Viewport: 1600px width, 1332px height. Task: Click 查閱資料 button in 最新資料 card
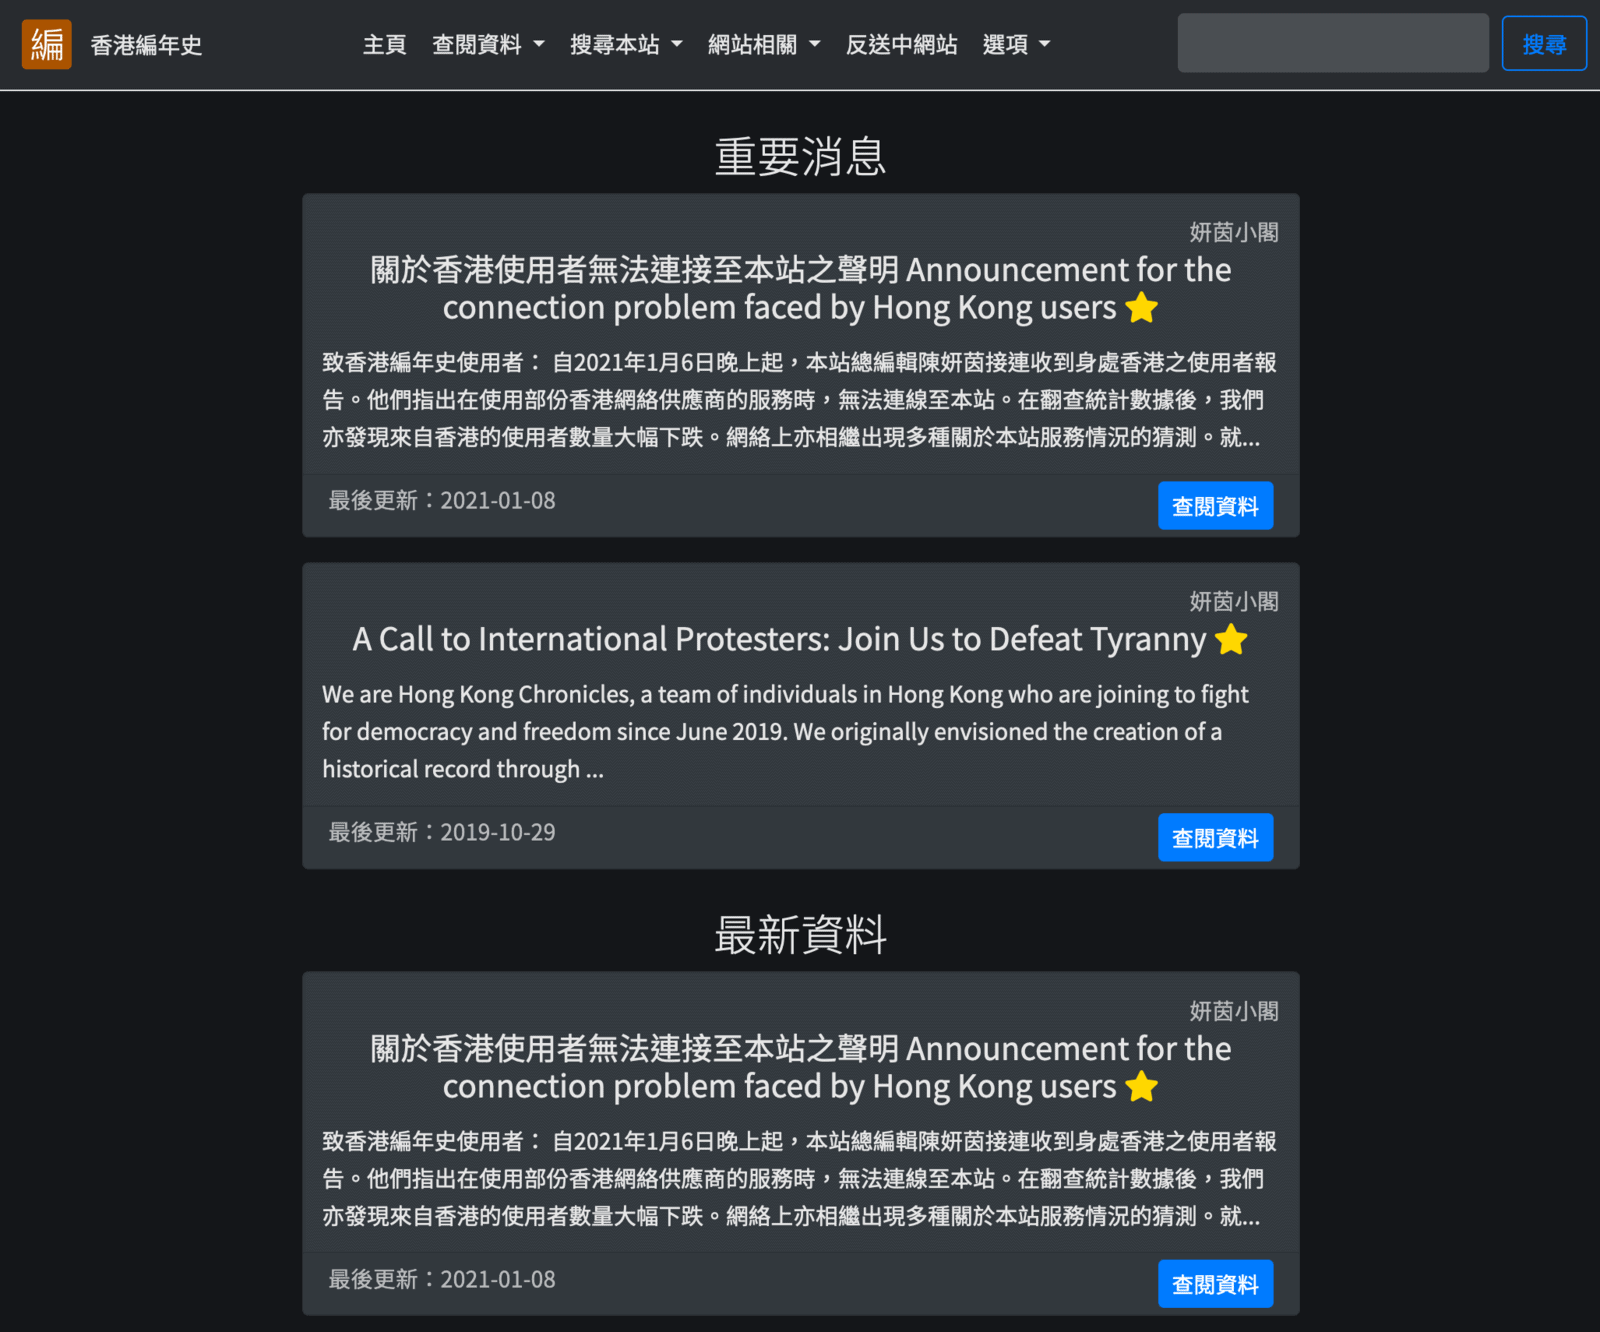pos(1215,1284)
